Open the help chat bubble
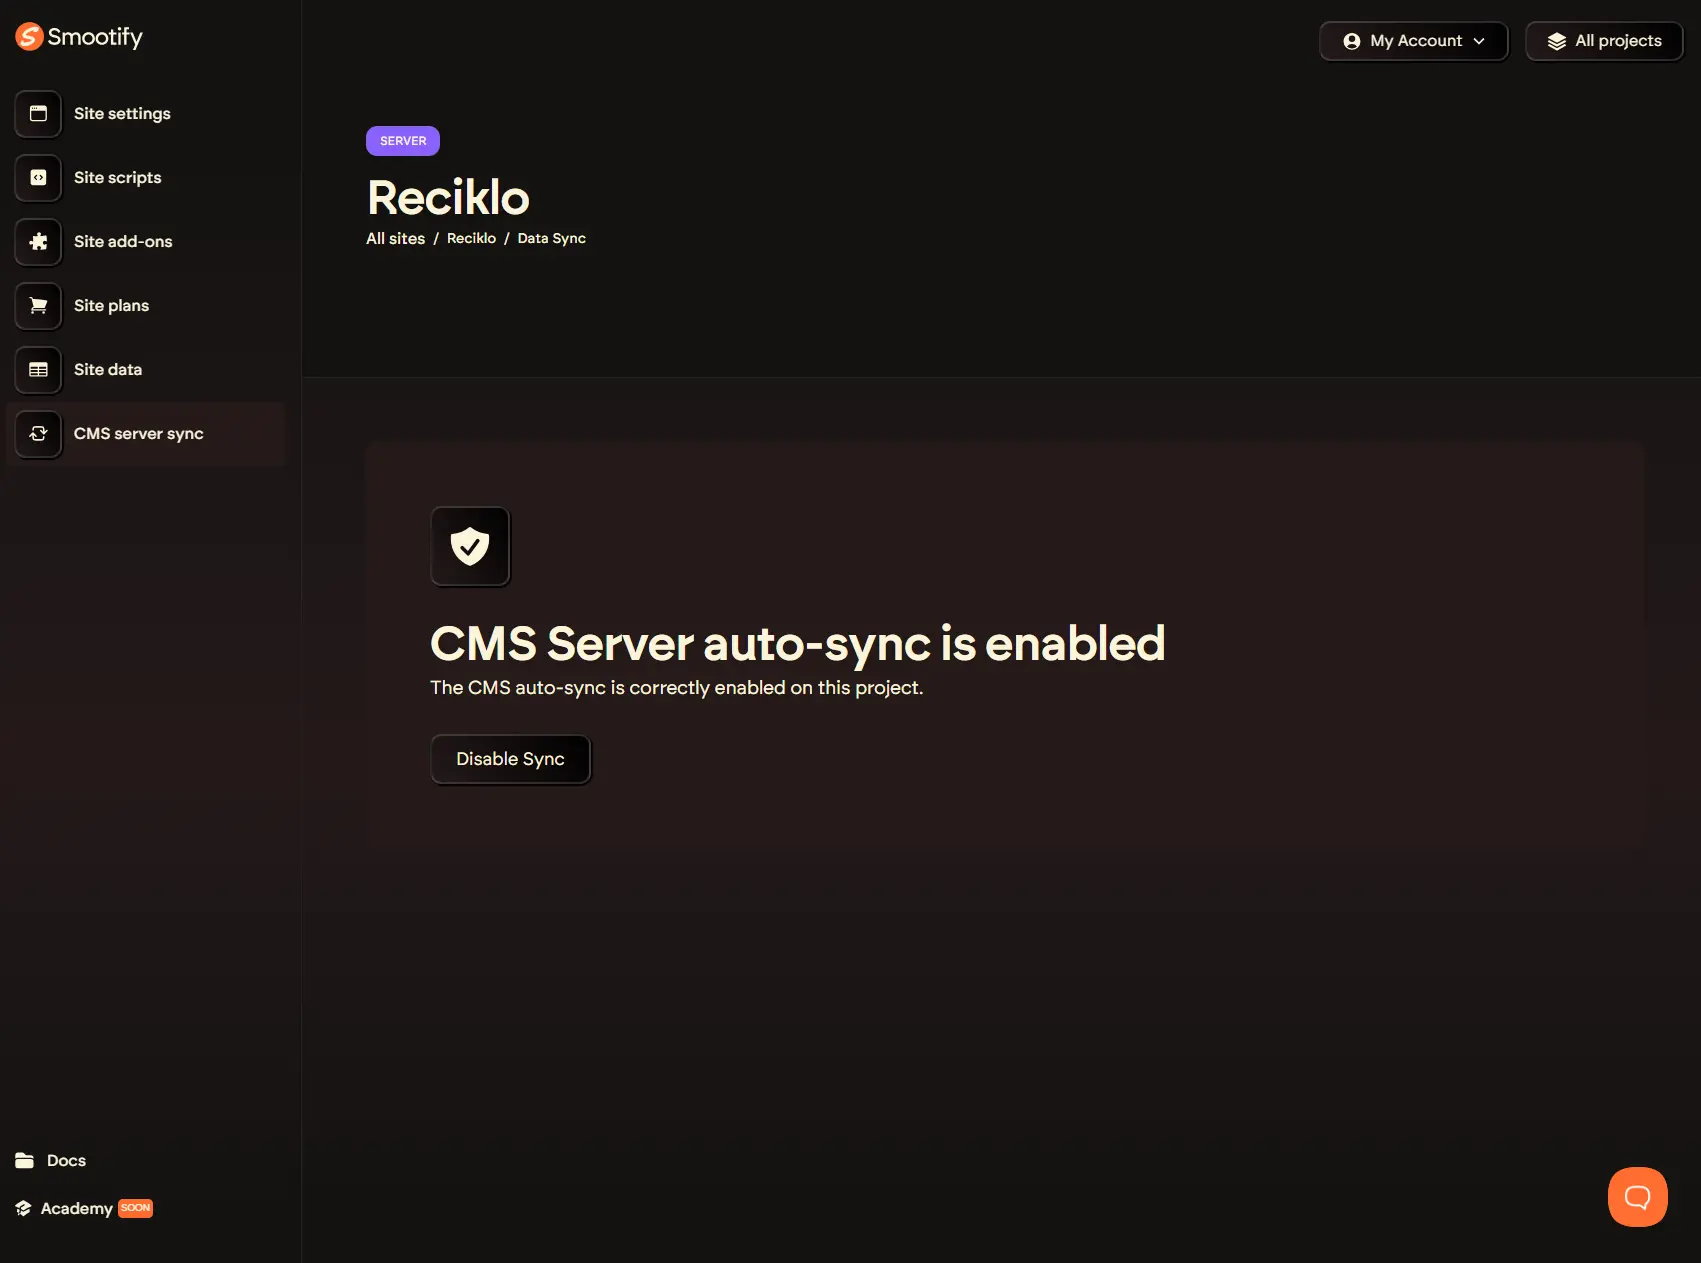Image resolution: width=1701 pixels, height=1263 pixels. (x=1636, y=1196)
